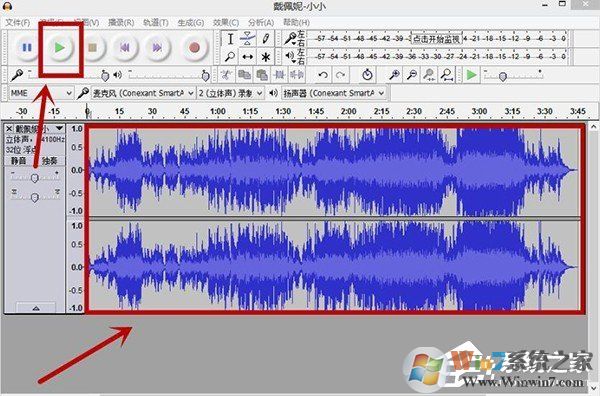The height and width of the screenshot is (396, 600).
Task: Adjust the track gain slider
Action: (x=35, y=178)
